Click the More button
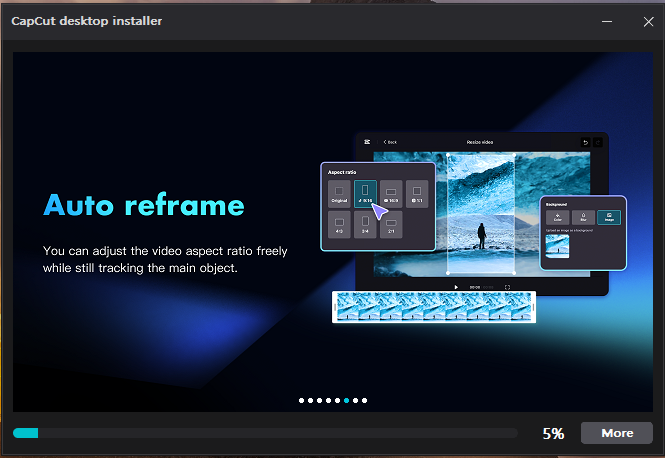This screenshot has width=665, height=458. [x=617, y=433]
